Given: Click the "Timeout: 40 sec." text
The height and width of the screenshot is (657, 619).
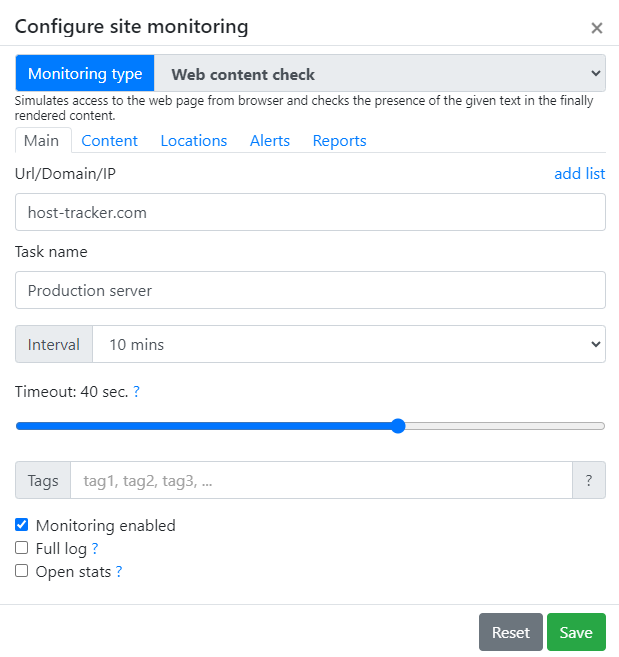Looking at the screenshot, I should click(72, 391).
